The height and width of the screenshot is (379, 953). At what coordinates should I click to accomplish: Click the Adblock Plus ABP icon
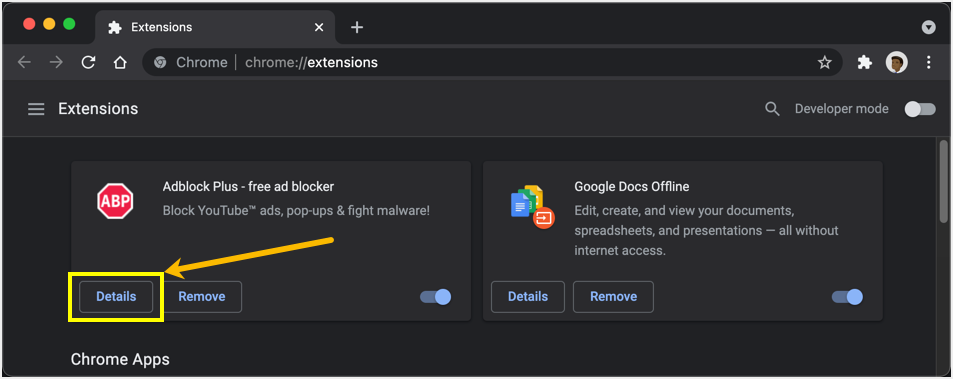tap(115, 202)
